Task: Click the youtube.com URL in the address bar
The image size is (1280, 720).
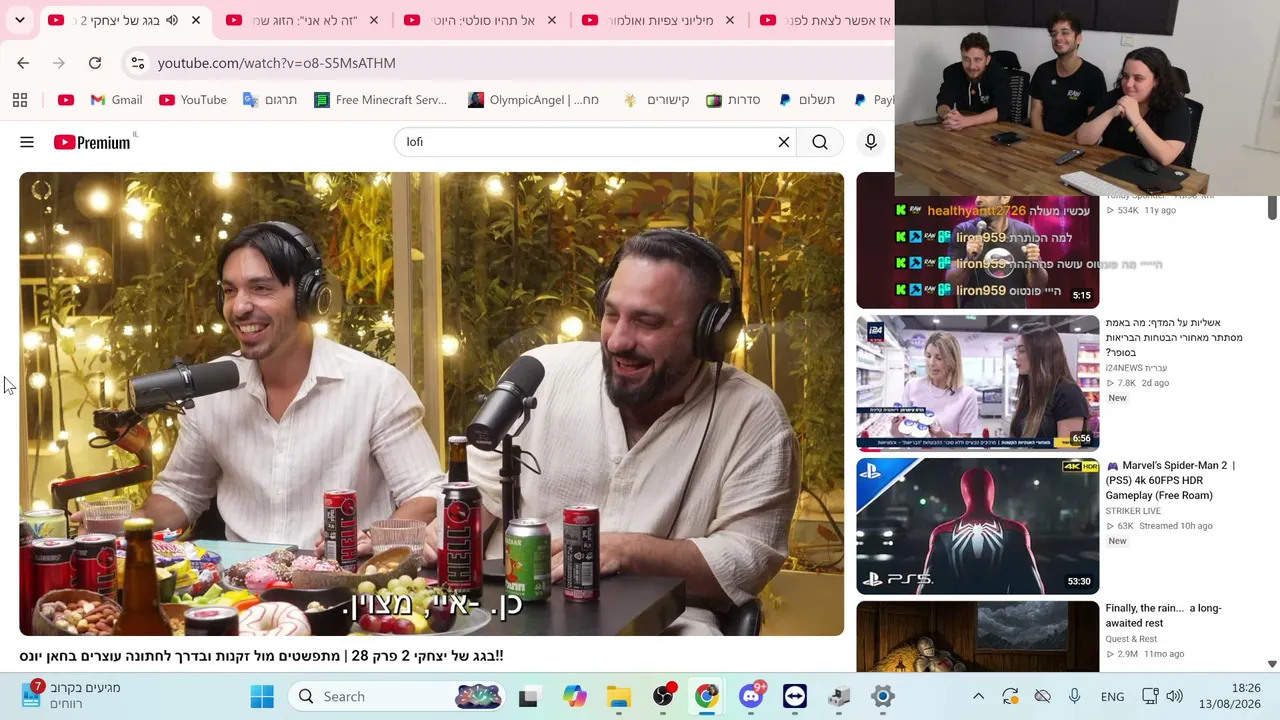Action: click(277, 63)
